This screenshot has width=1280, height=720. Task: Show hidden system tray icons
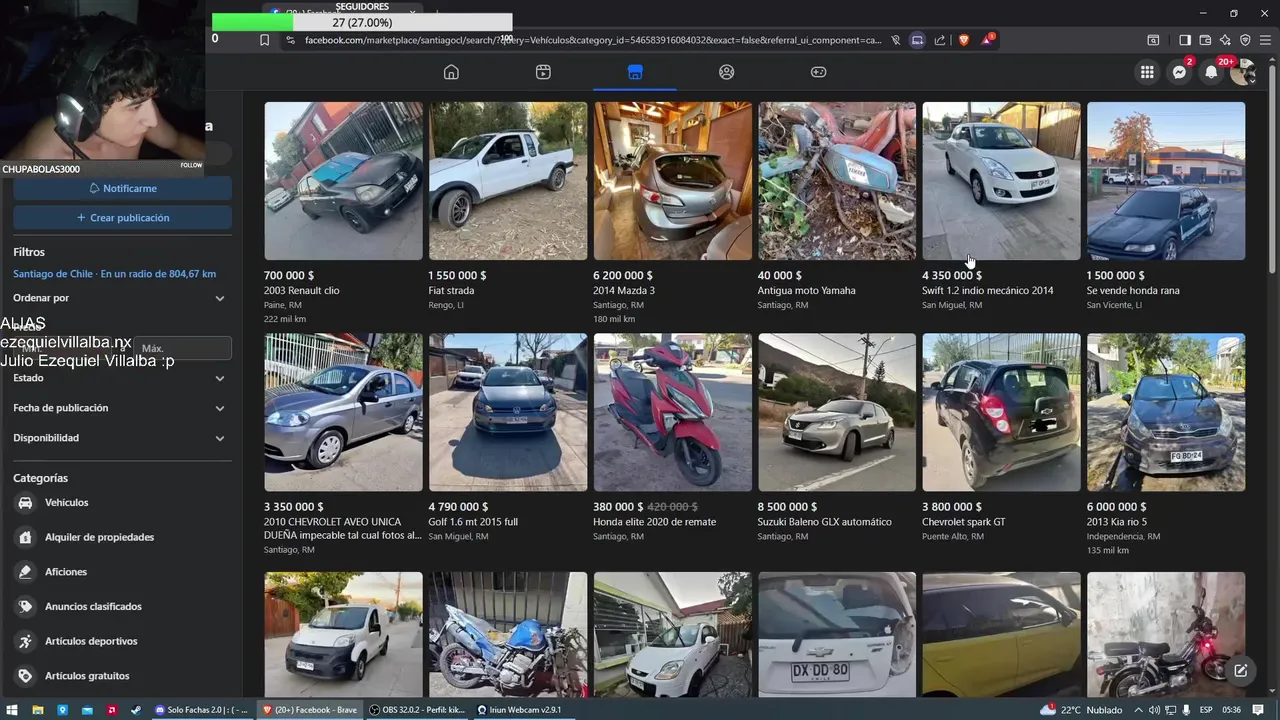1139,710
